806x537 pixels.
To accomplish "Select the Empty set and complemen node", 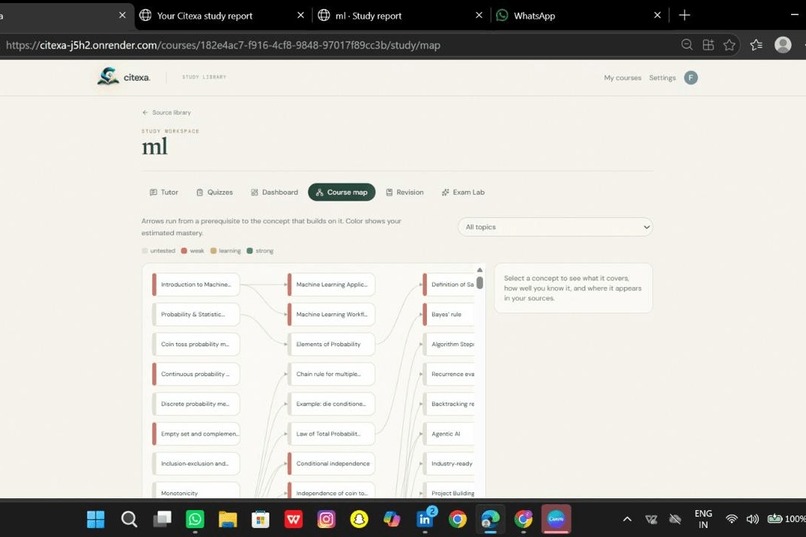I will point(196,434).
